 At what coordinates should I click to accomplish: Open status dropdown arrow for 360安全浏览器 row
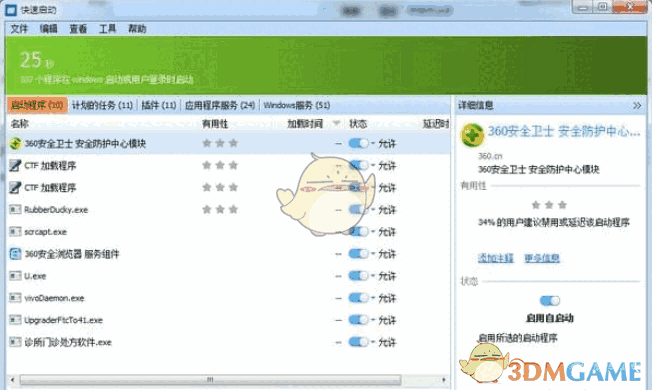point(373,254)
